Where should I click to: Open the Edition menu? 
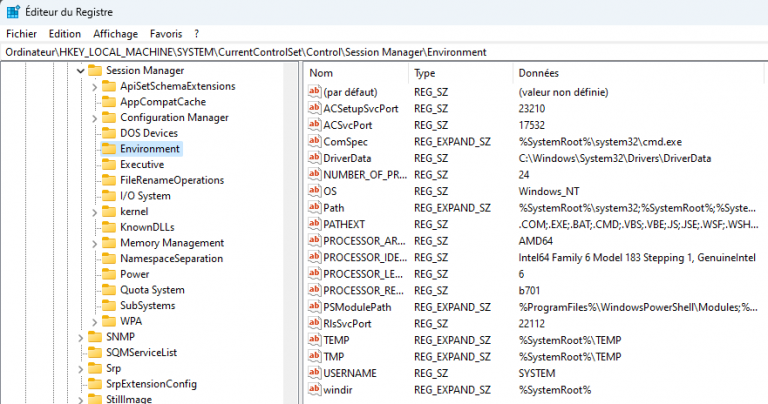tap(65, 34)
